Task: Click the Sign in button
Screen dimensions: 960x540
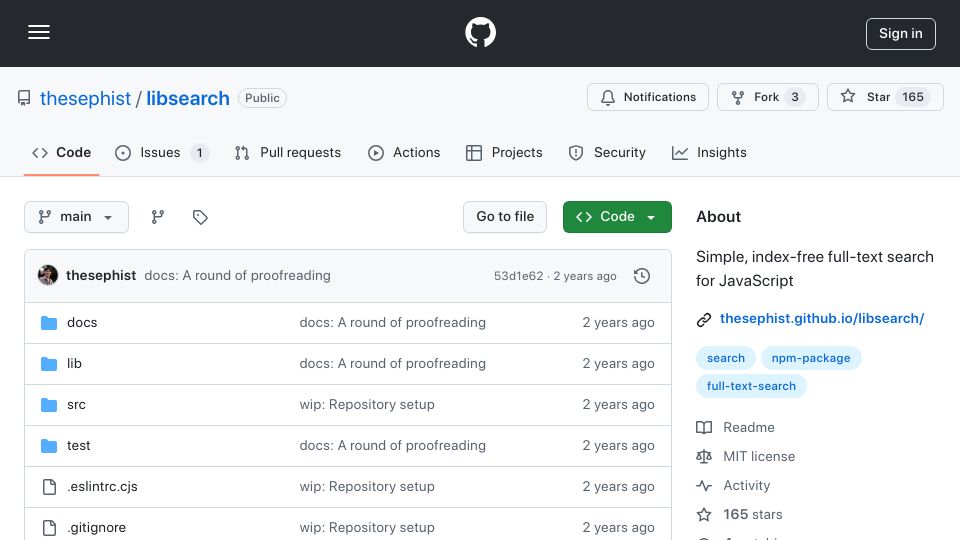Action: 901,34
